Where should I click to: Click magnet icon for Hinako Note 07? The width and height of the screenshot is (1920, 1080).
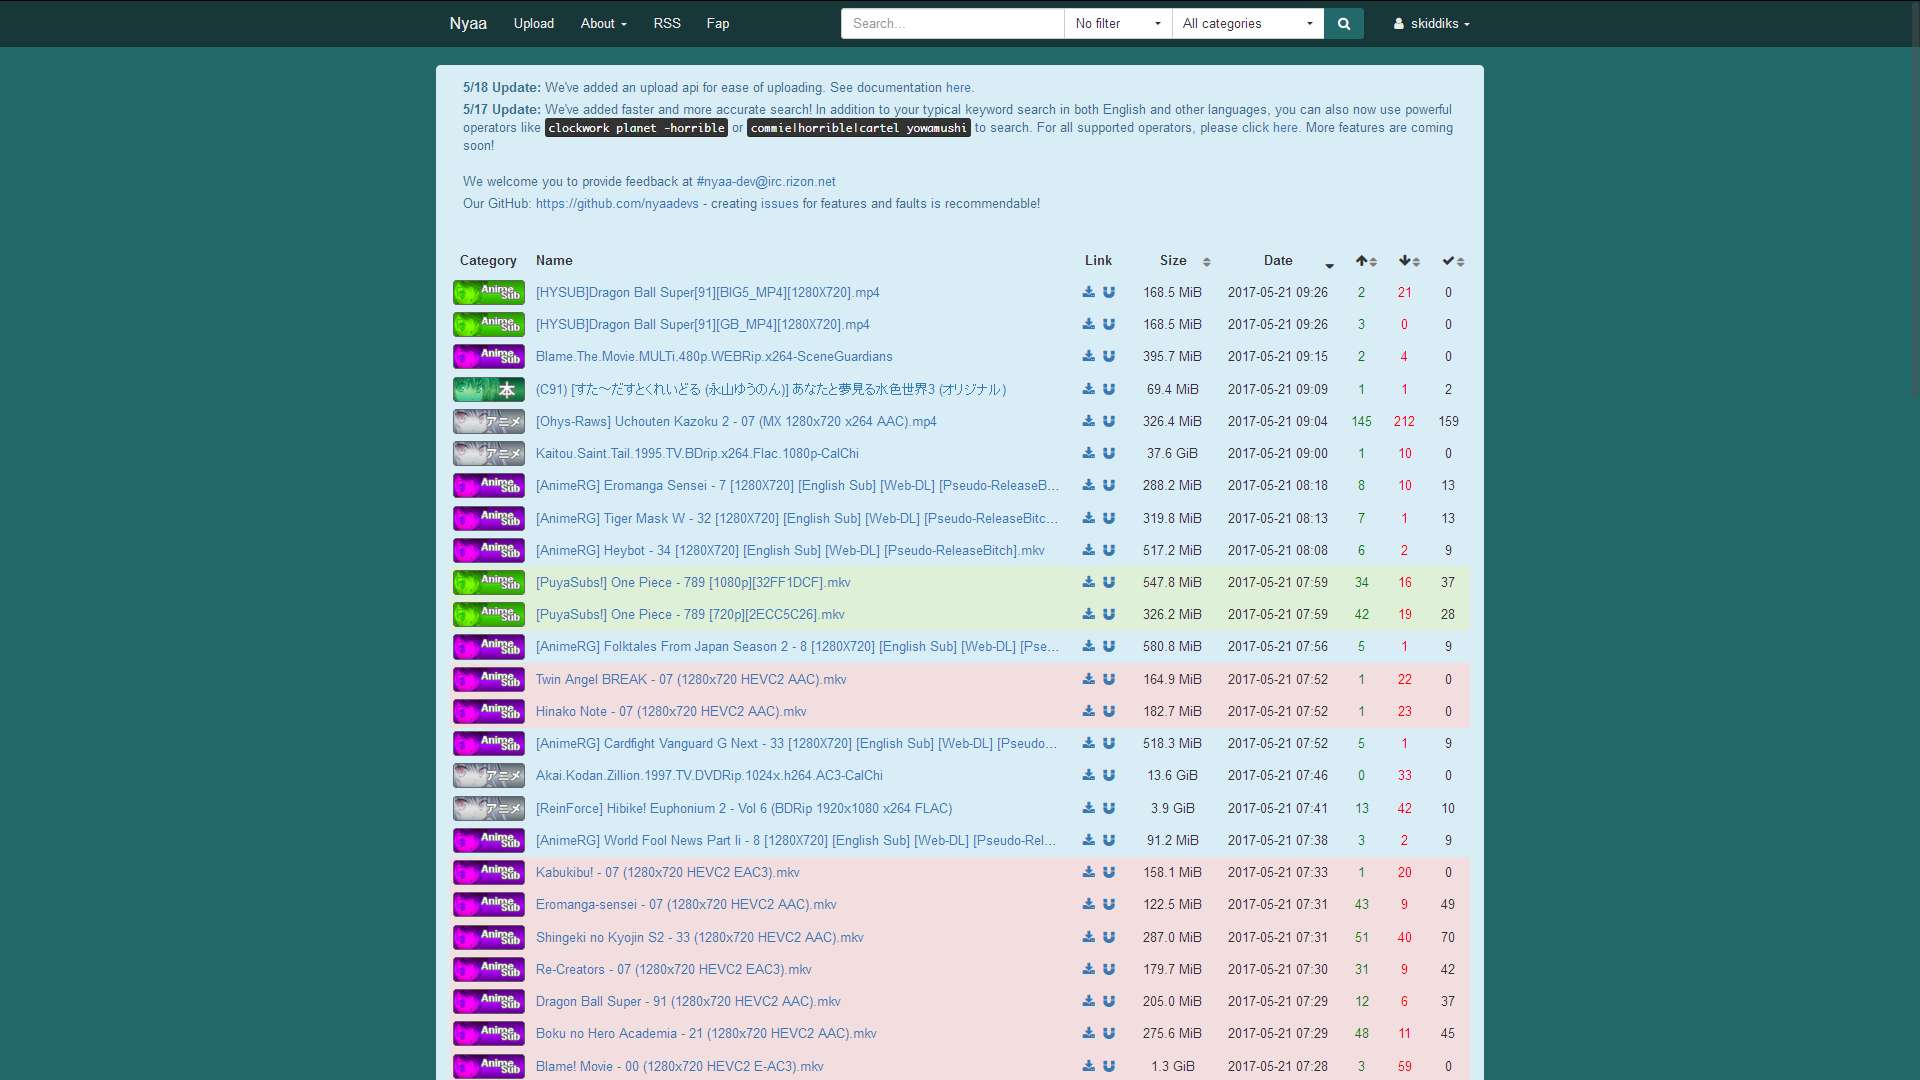point(1109,711)
